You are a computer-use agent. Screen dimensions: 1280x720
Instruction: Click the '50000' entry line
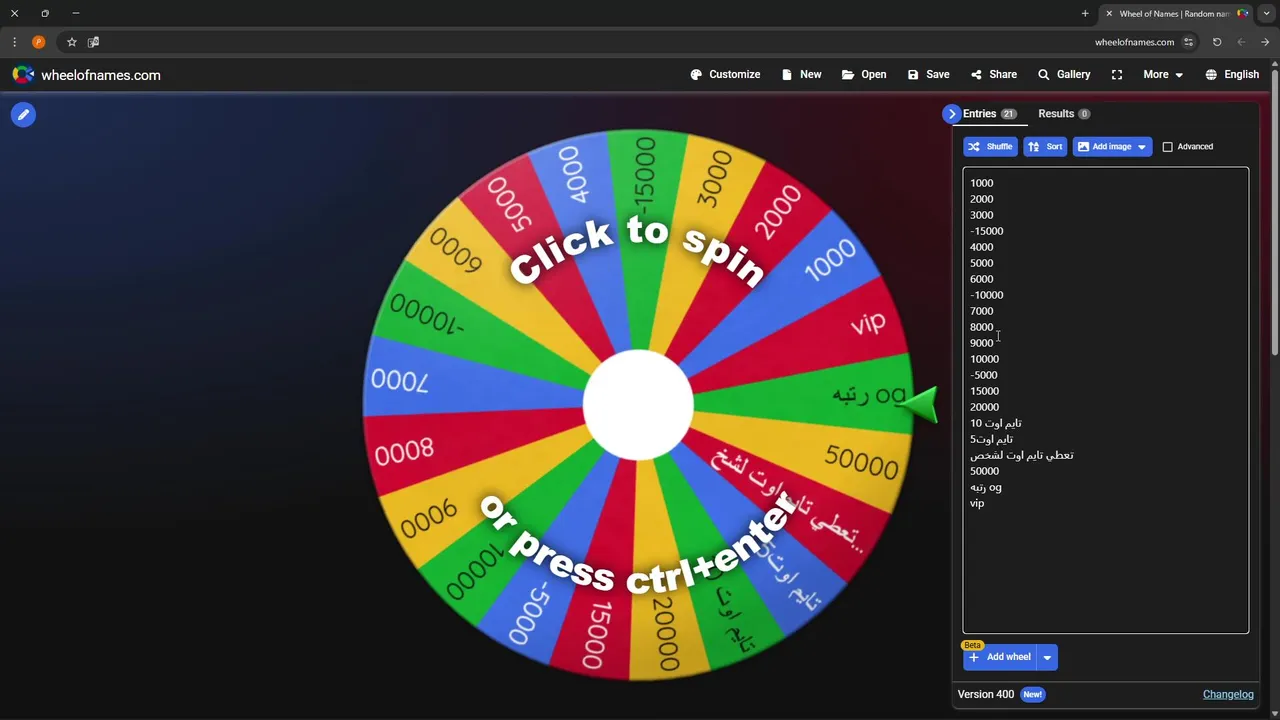point(984,471)
